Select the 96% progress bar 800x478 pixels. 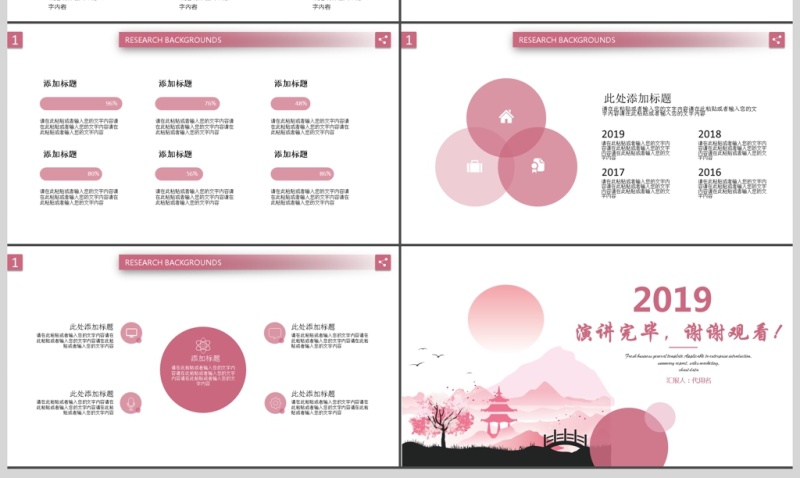[81, 104]
